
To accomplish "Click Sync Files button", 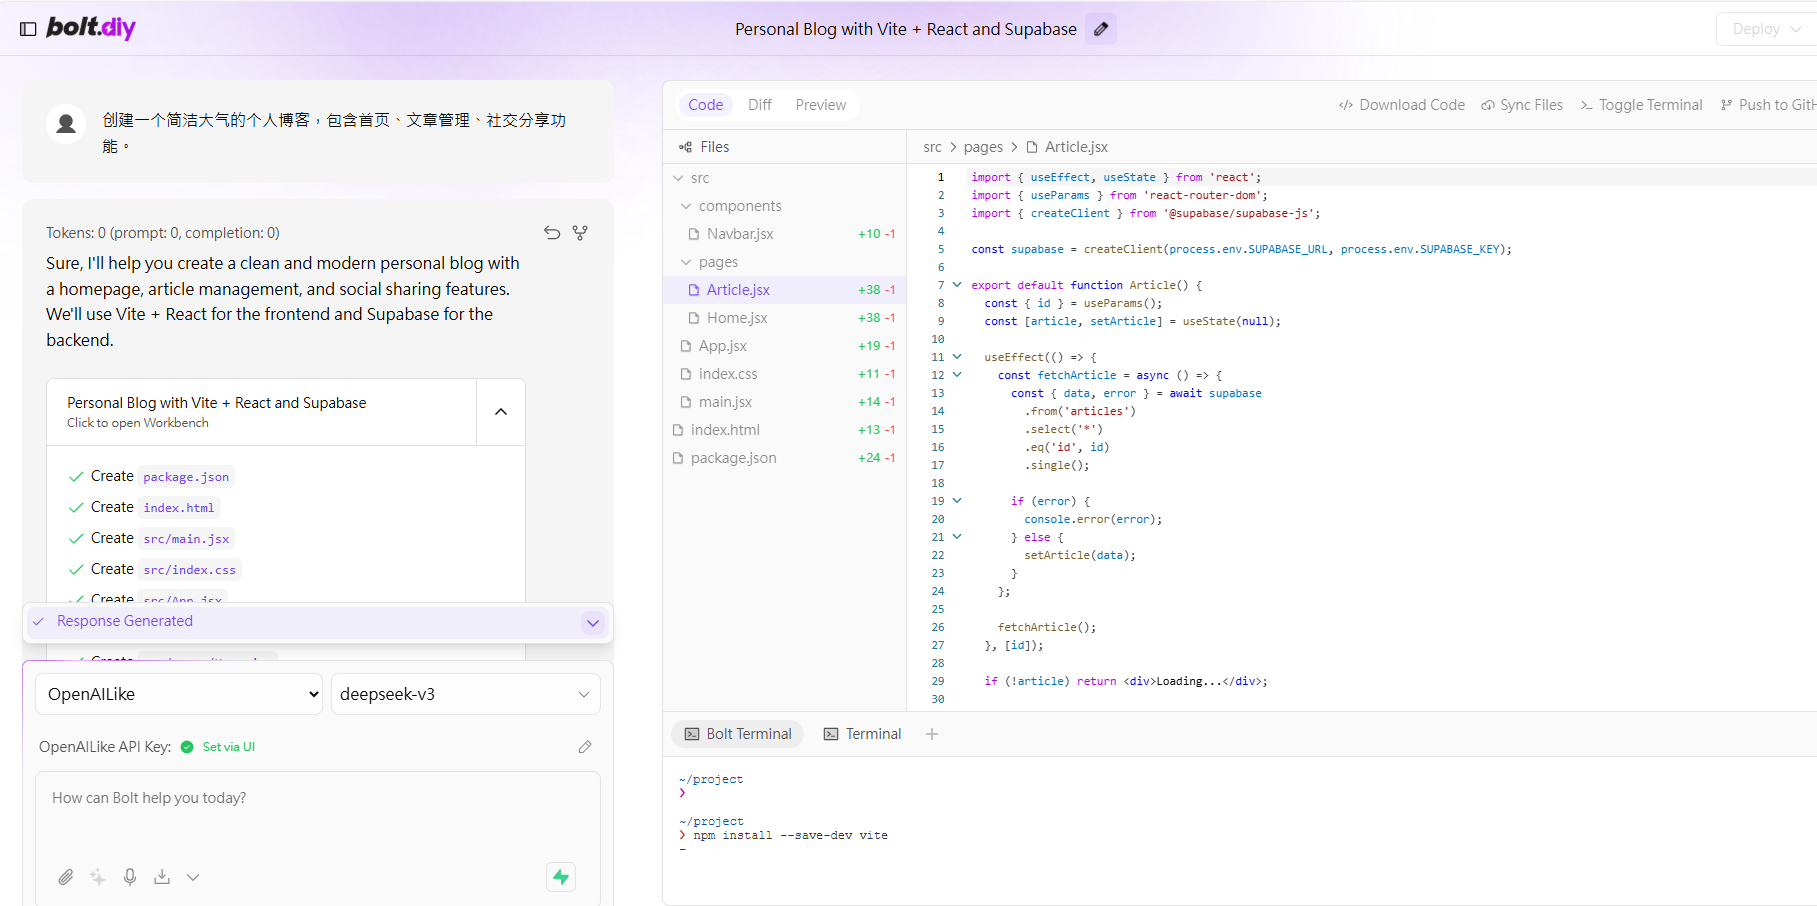I will [1522, 105].
